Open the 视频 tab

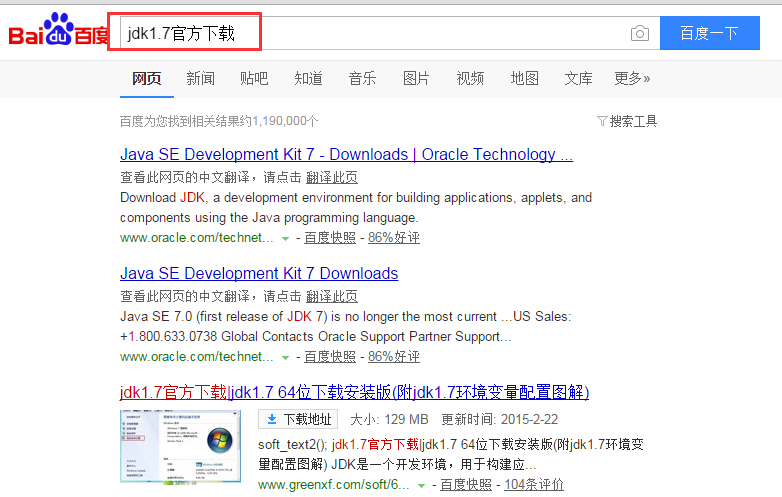click(x=470, y=78)
